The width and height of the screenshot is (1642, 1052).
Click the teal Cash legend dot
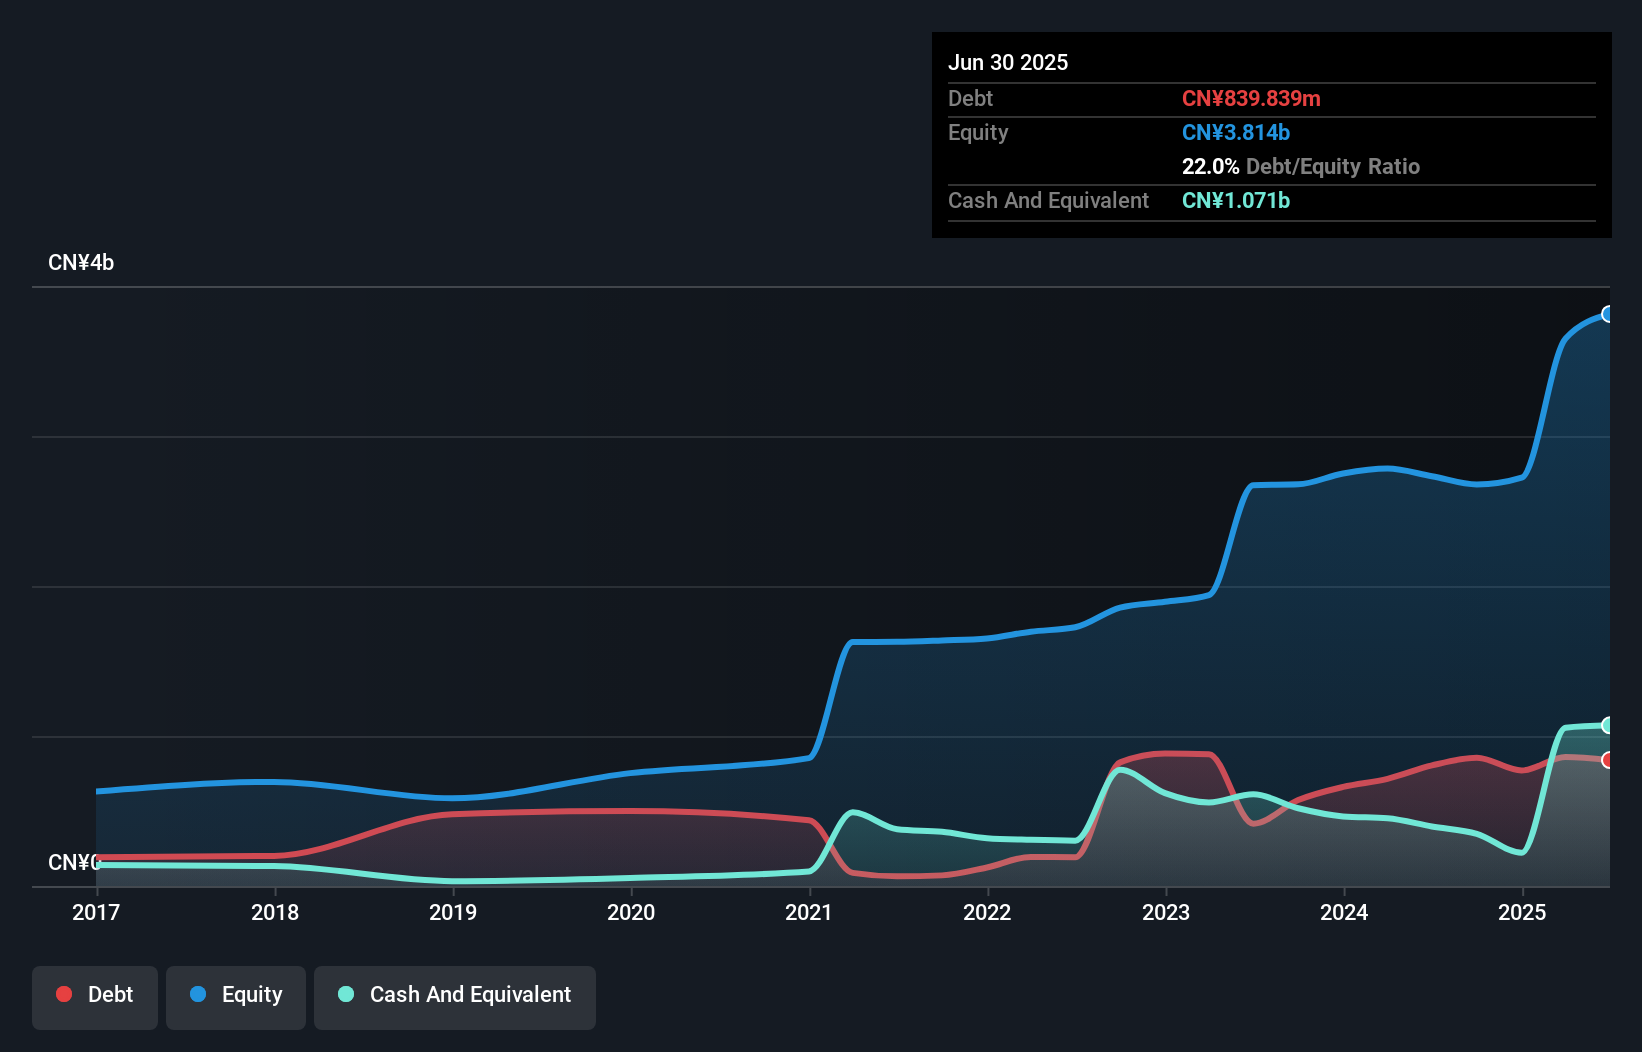coord(346,994)
